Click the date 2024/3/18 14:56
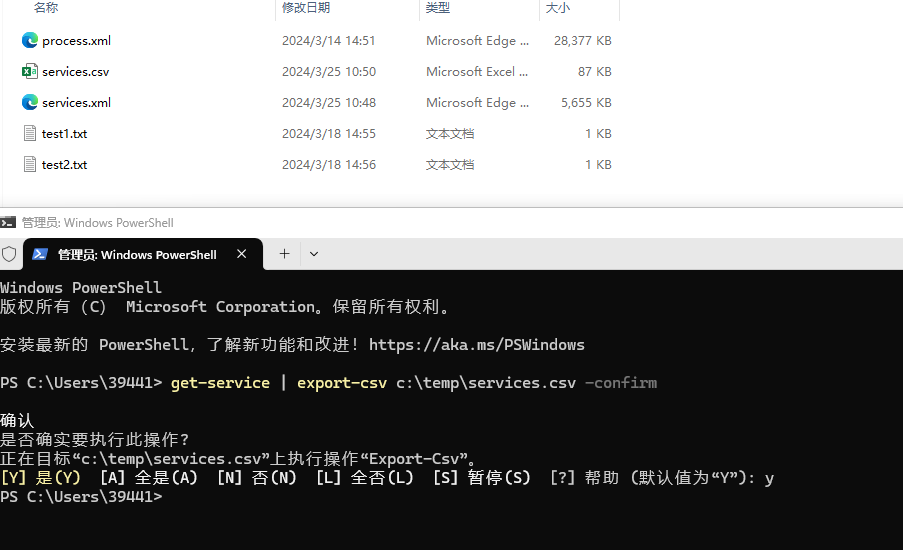 pyautogui.click(x=329, y=165)
